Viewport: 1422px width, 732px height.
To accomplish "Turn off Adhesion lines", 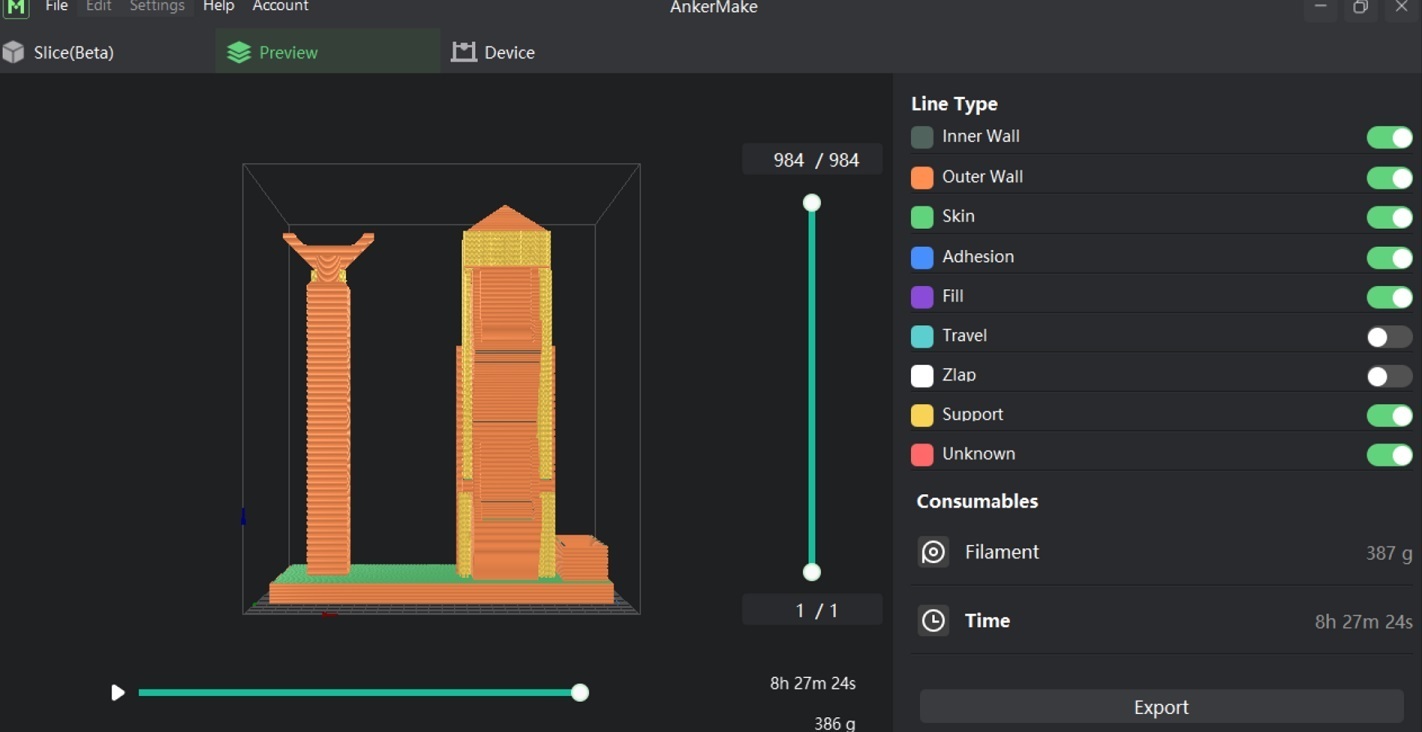I will [x=1389, y=257].
